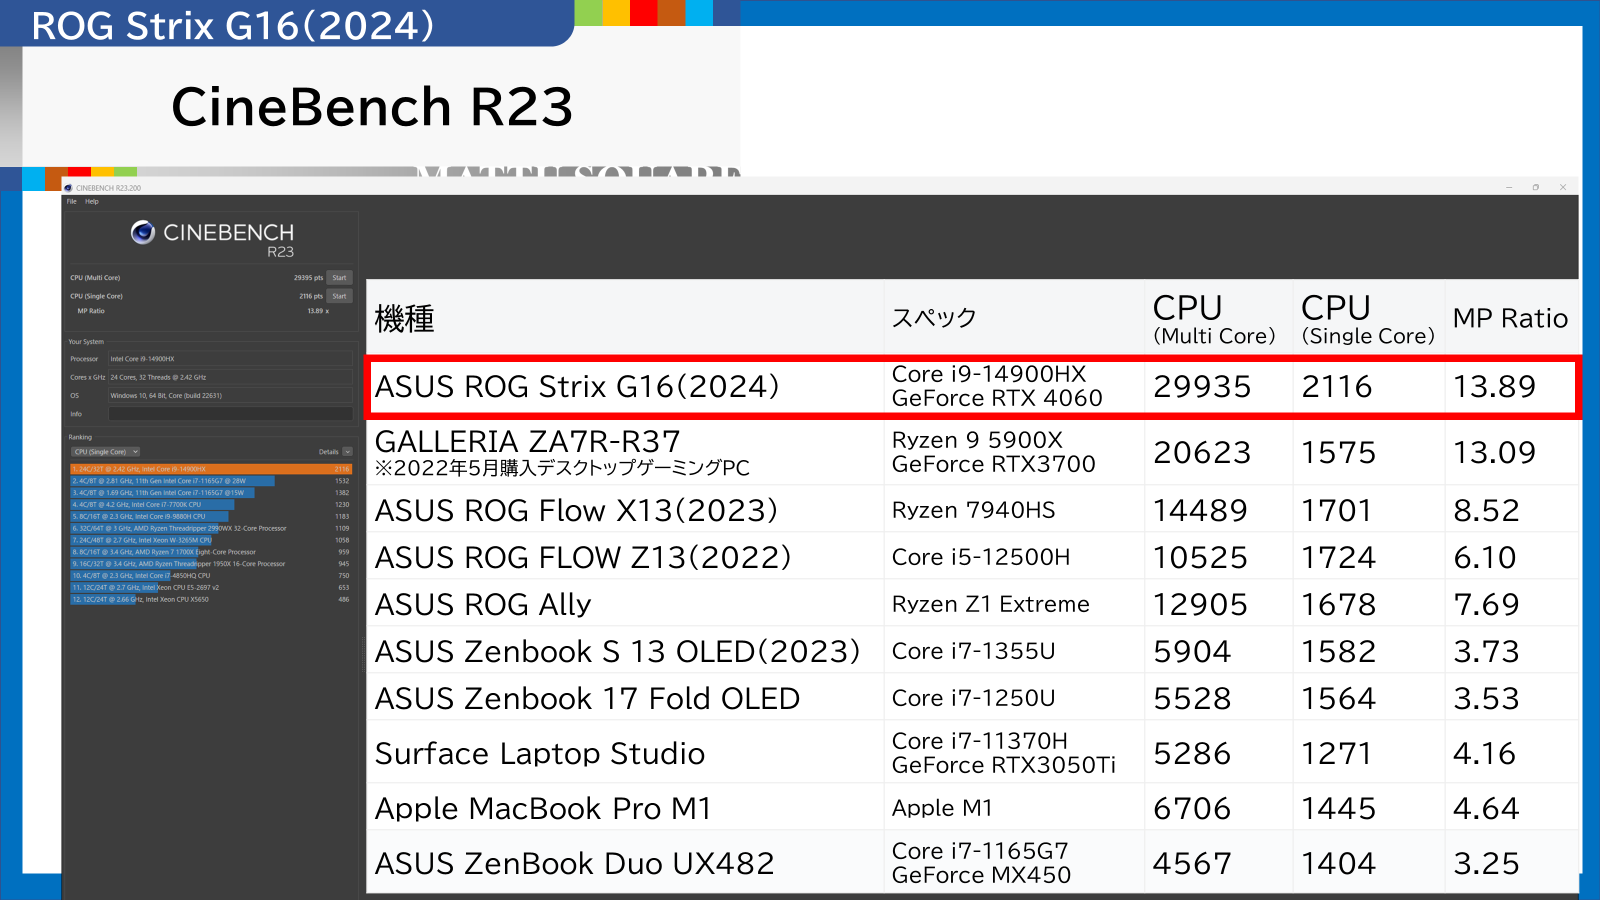
Task: Maximize the Cinebench window
Action: [x=1536, y=187]
